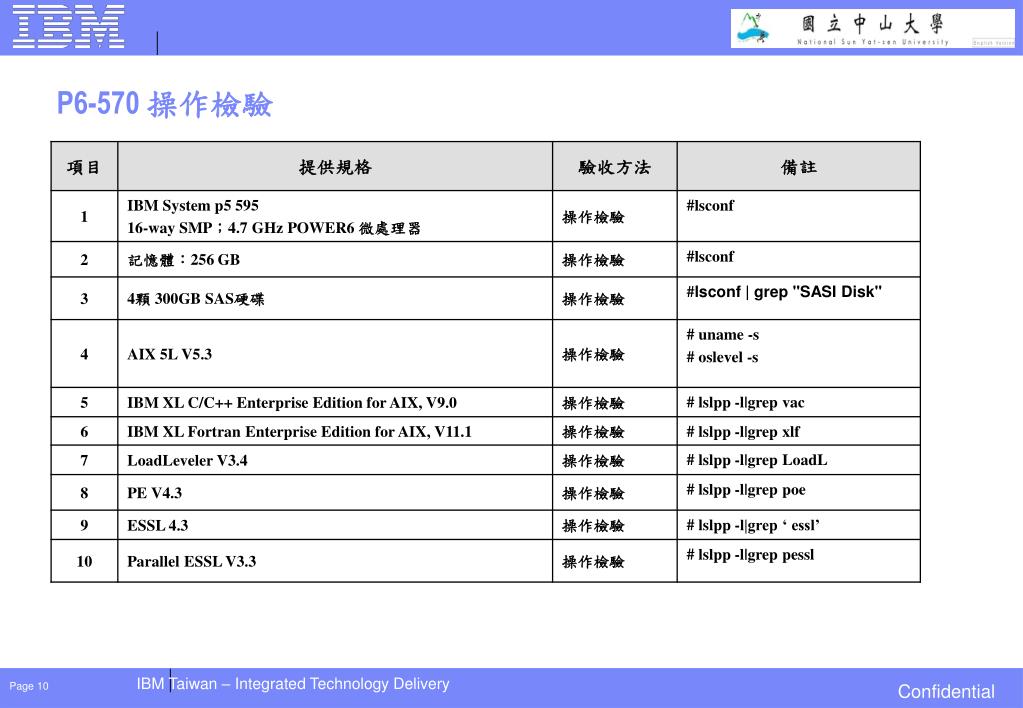Click the IBM logo in header
The width and height of the screenshot is (1023, 708).
(x=69, y=26)
